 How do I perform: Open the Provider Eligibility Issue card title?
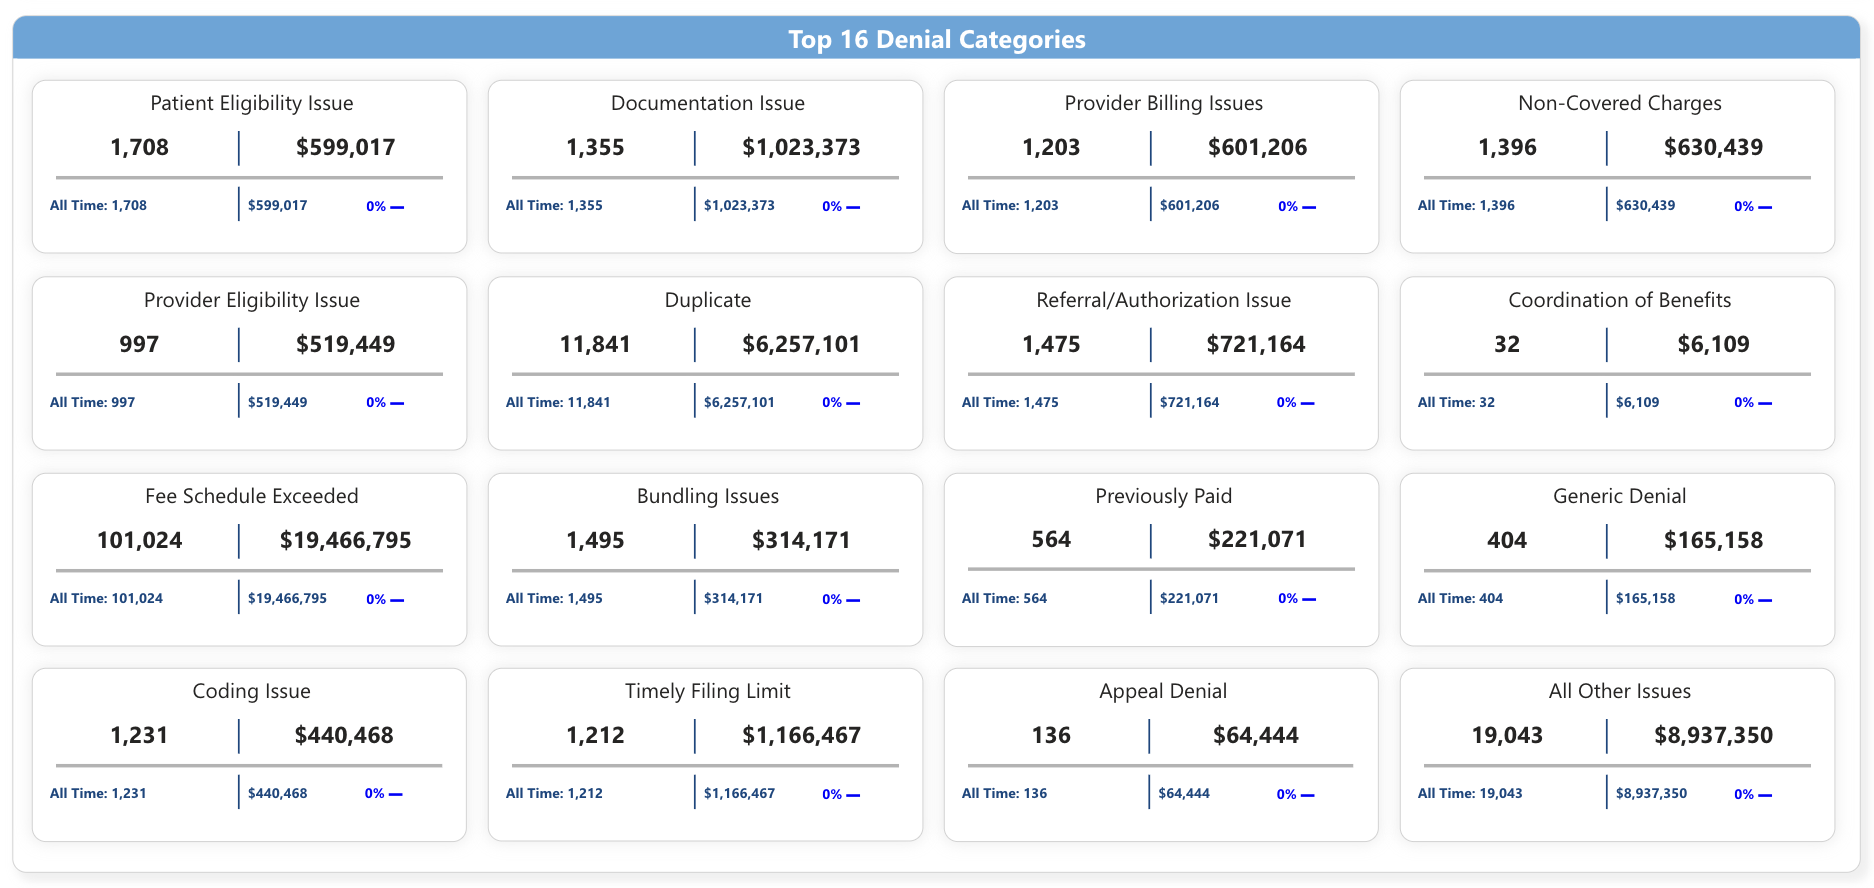click(x=251, y=300)
